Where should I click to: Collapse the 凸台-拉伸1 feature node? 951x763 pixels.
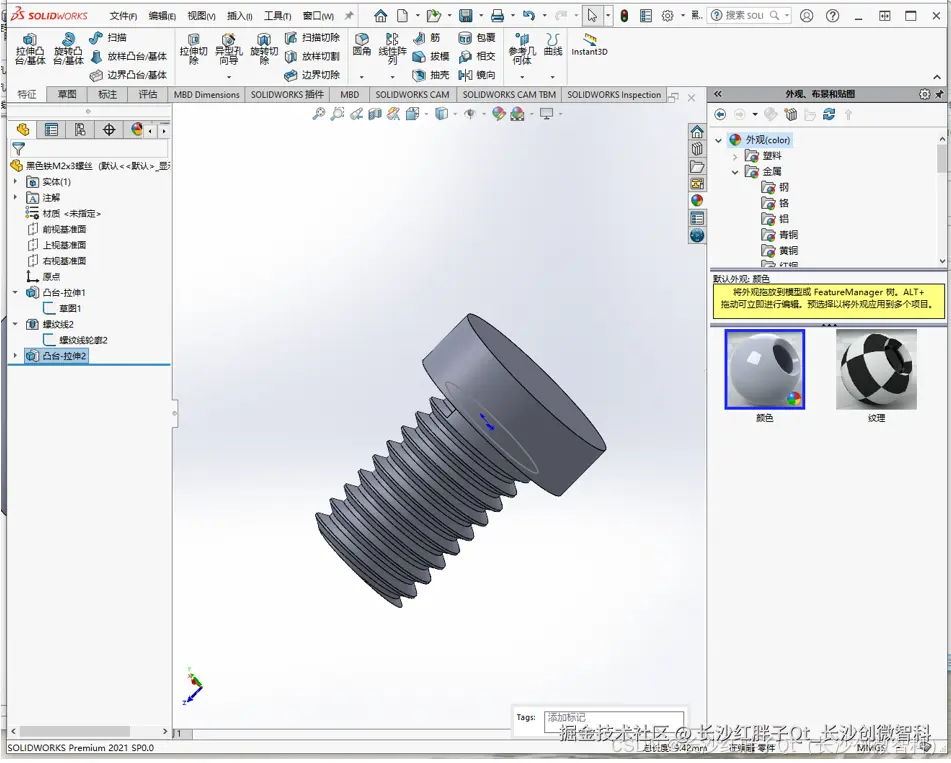[x=15, y=293]
